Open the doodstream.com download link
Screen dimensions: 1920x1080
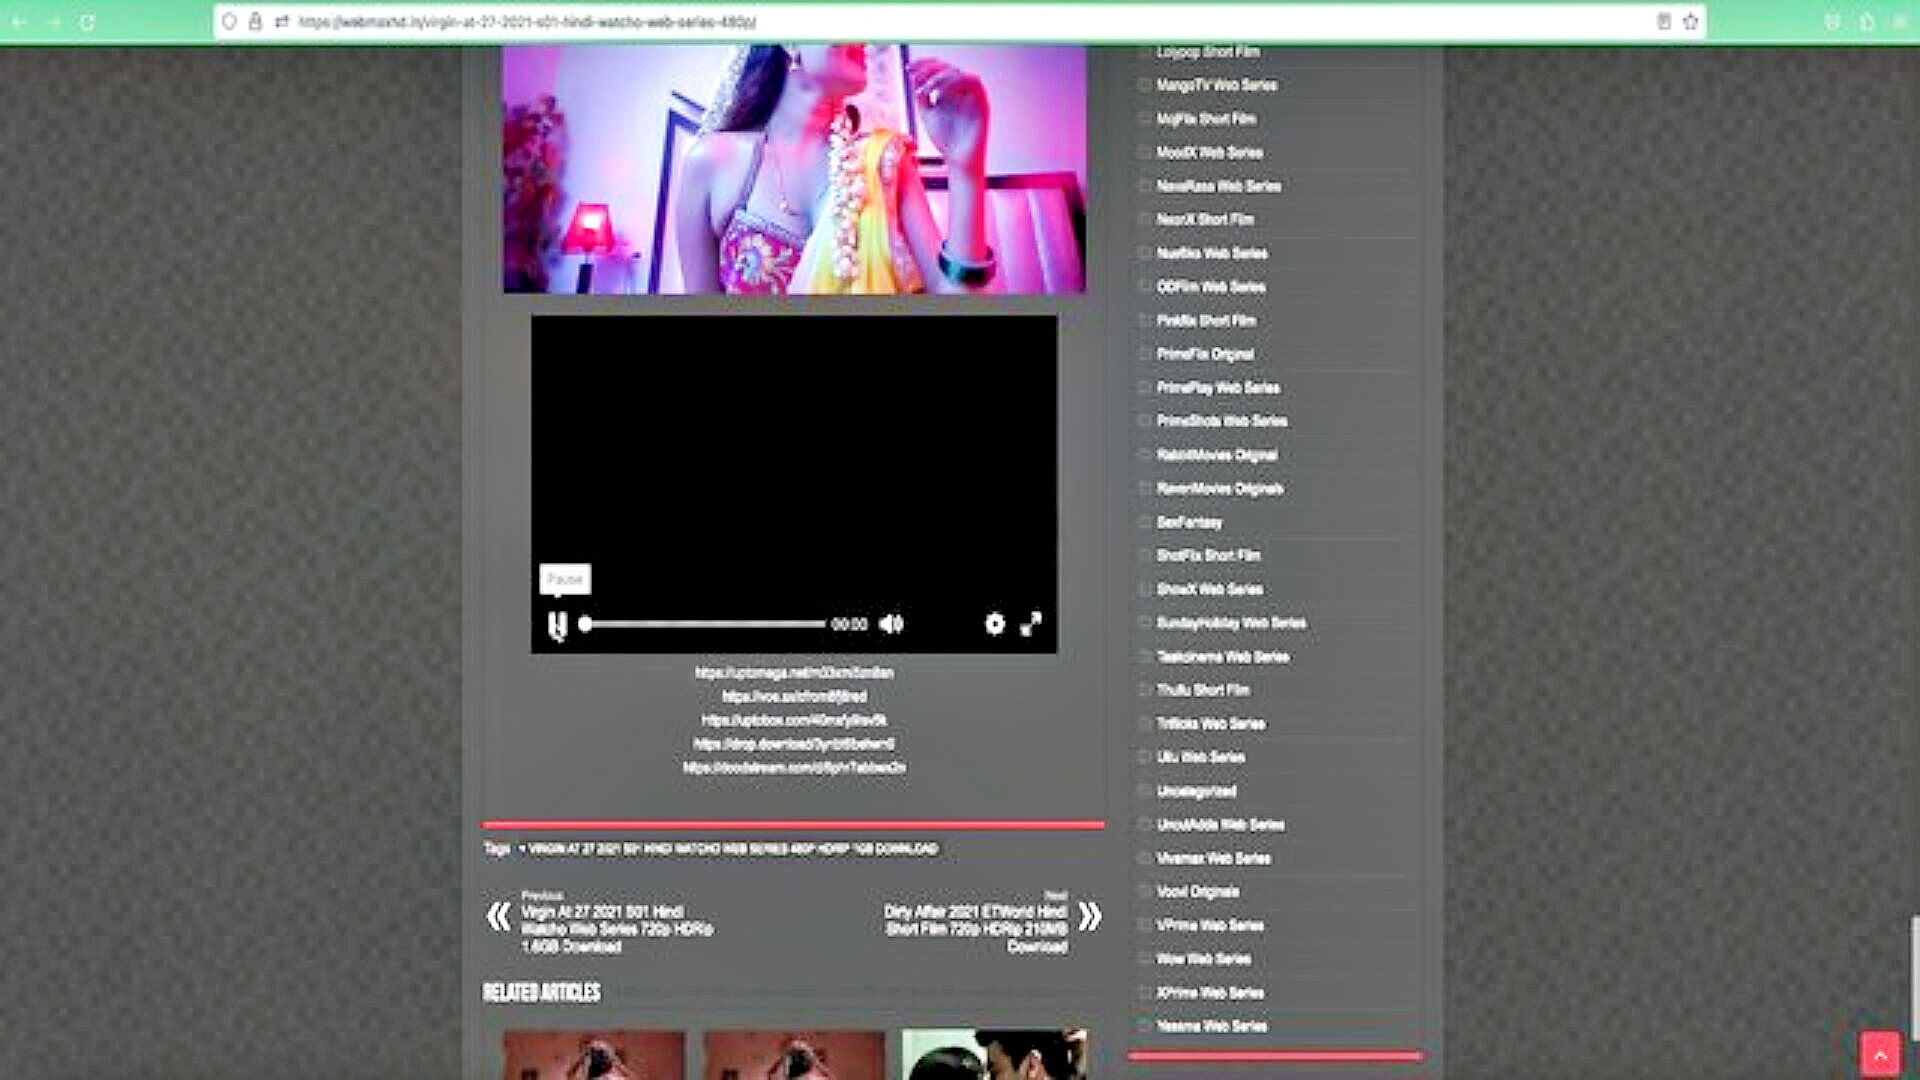(x=794, y=768)
